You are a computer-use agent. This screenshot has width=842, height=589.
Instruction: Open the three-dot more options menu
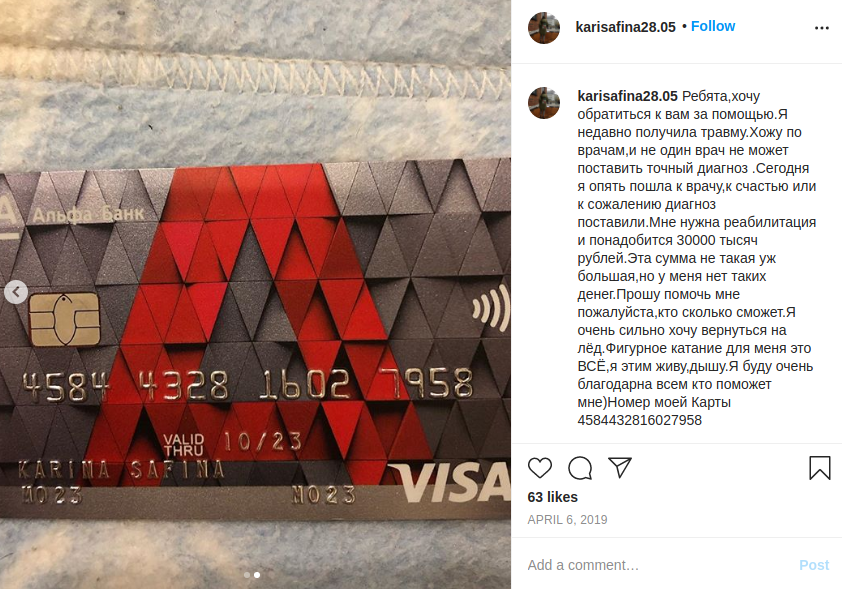(822, 28)
